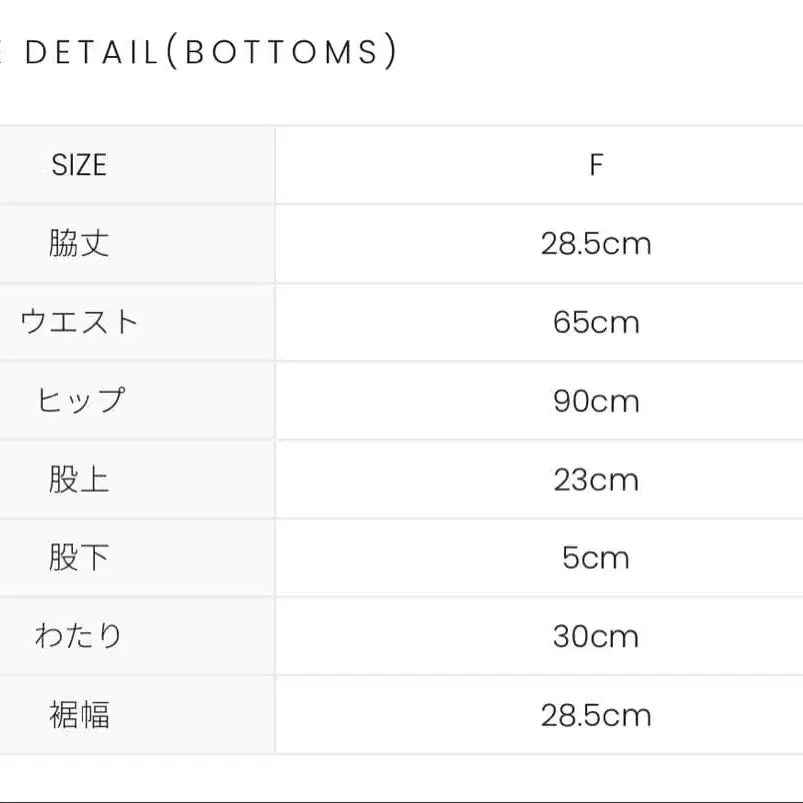
Task: Select the 28.5cm value in the 脇丈 row
Action: click(596, 243)
